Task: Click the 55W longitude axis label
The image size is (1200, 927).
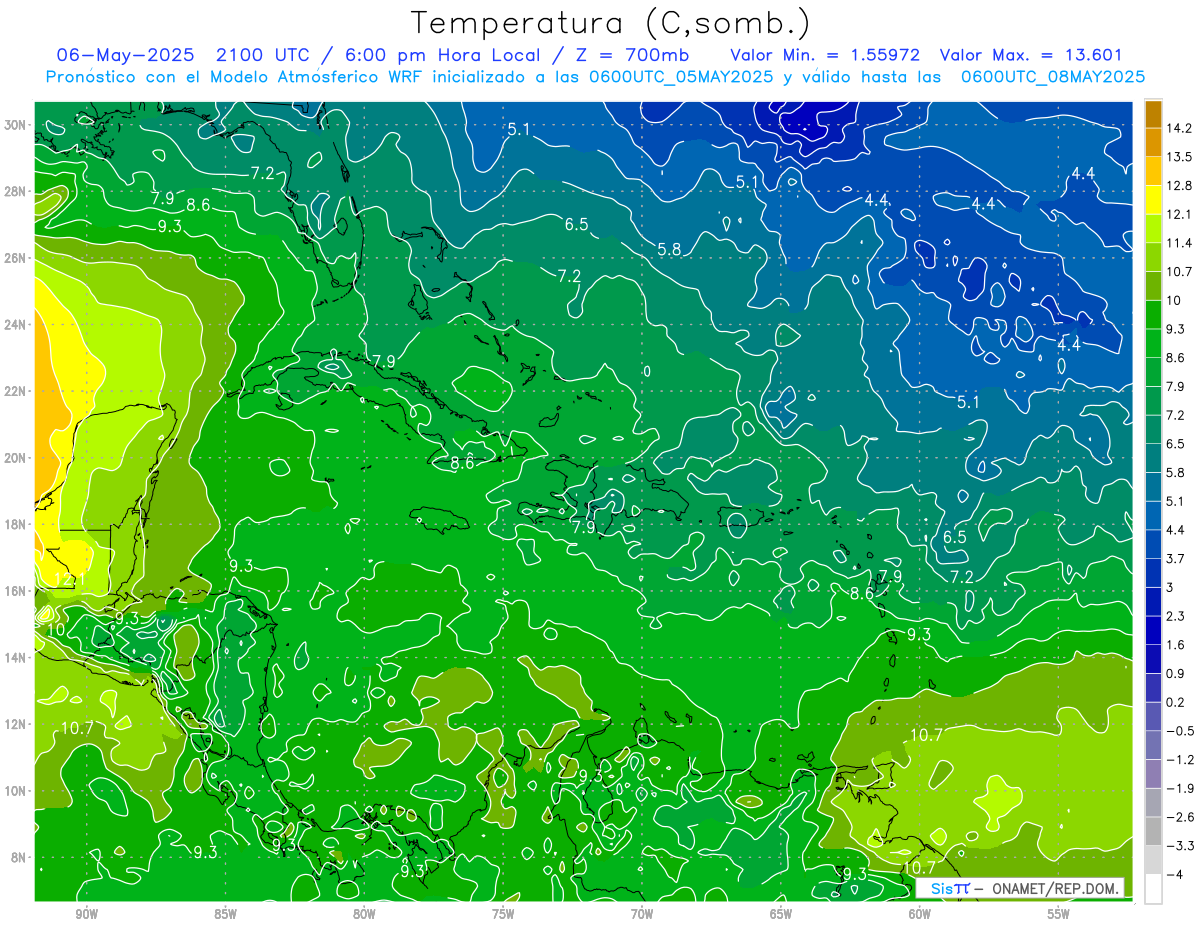Action: (1058, 914)
